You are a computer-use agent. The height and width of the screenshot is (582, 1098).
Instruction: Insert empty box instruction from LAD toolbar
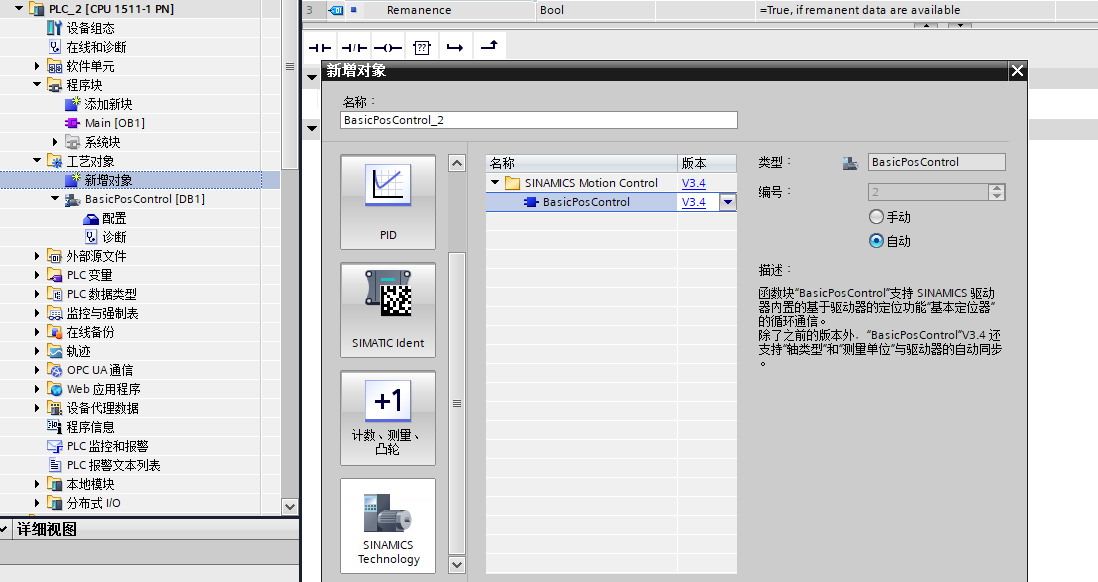pos(422,48)
